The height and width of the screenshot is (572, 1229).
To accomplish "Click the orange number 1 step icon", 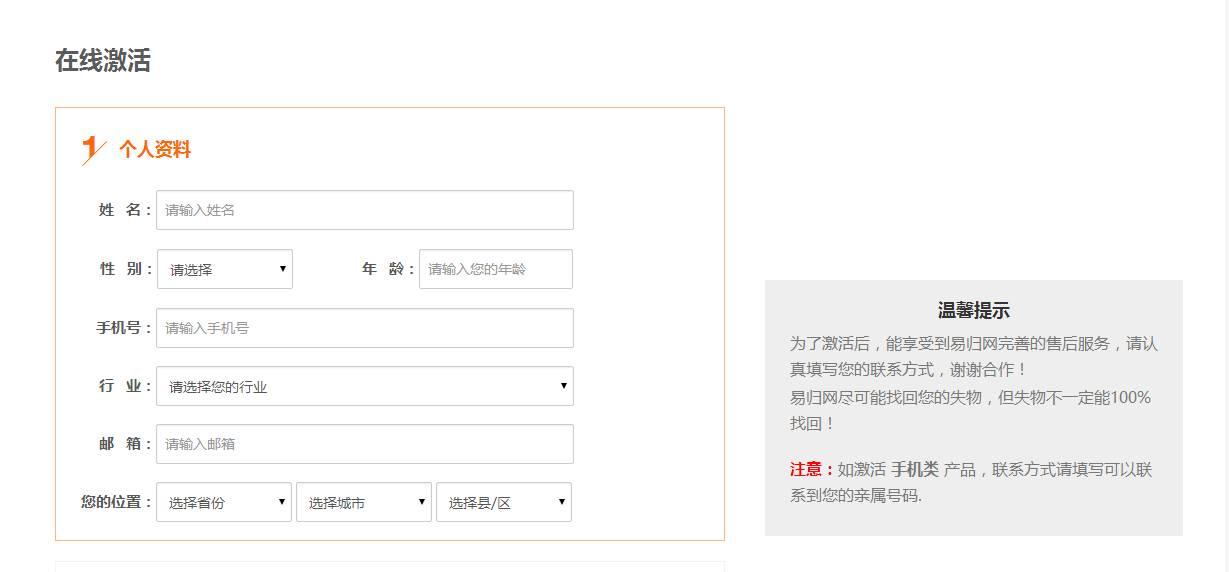I will coord(93,150).
